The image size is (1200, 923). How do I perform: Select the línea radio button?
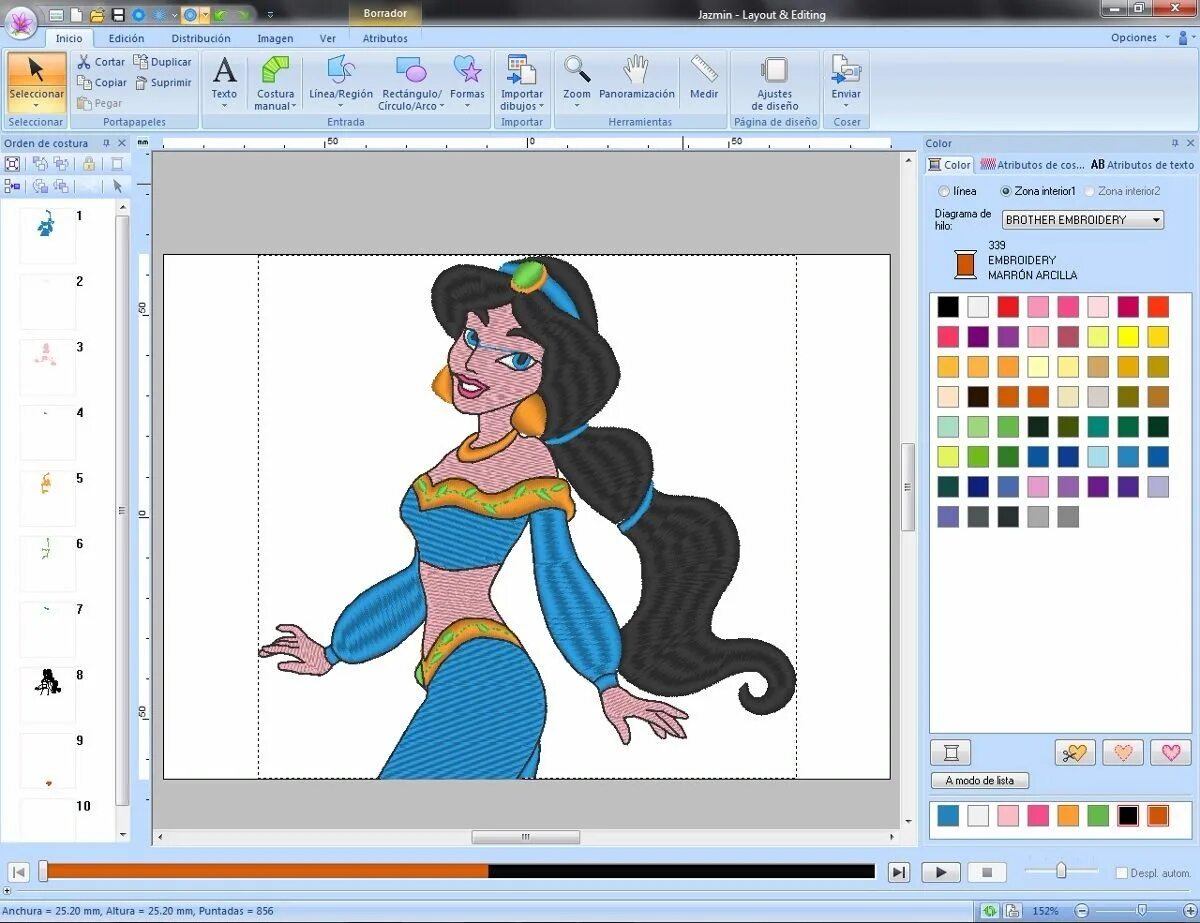(944, 191)
